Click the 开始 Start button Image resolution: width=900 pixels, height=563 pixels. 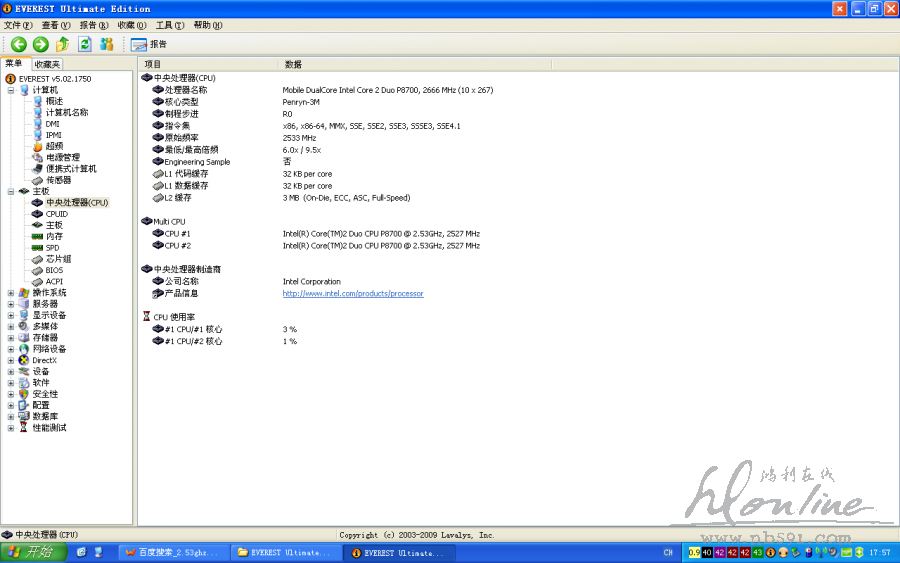point(33,553)
